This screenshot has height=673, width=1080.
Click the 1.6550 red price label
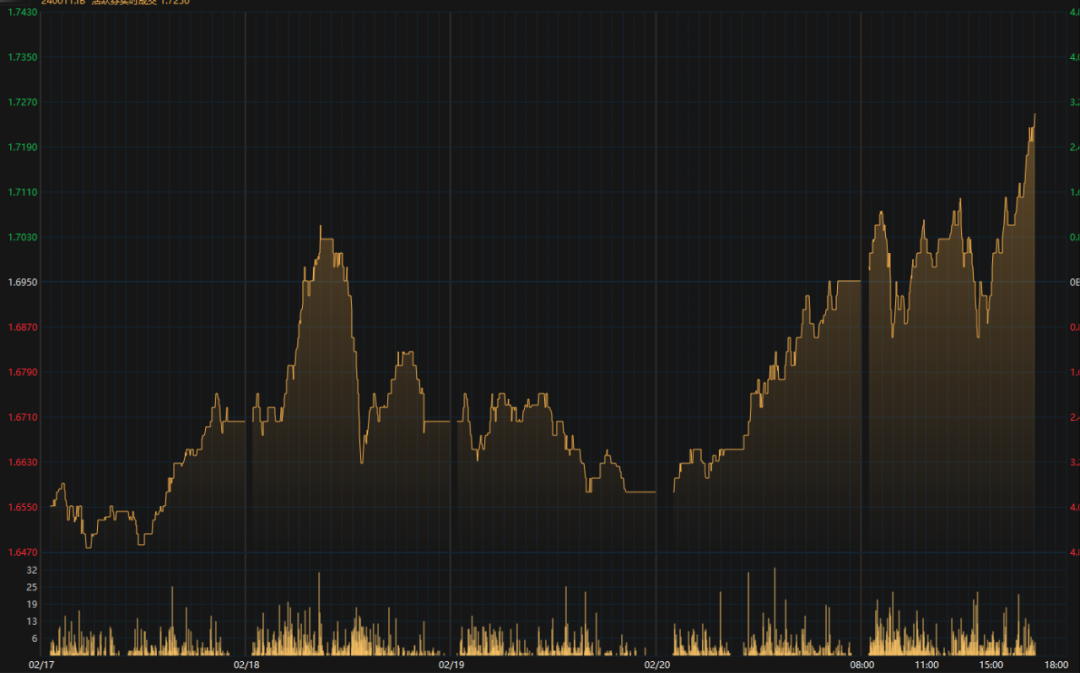[x=23, y=508]
